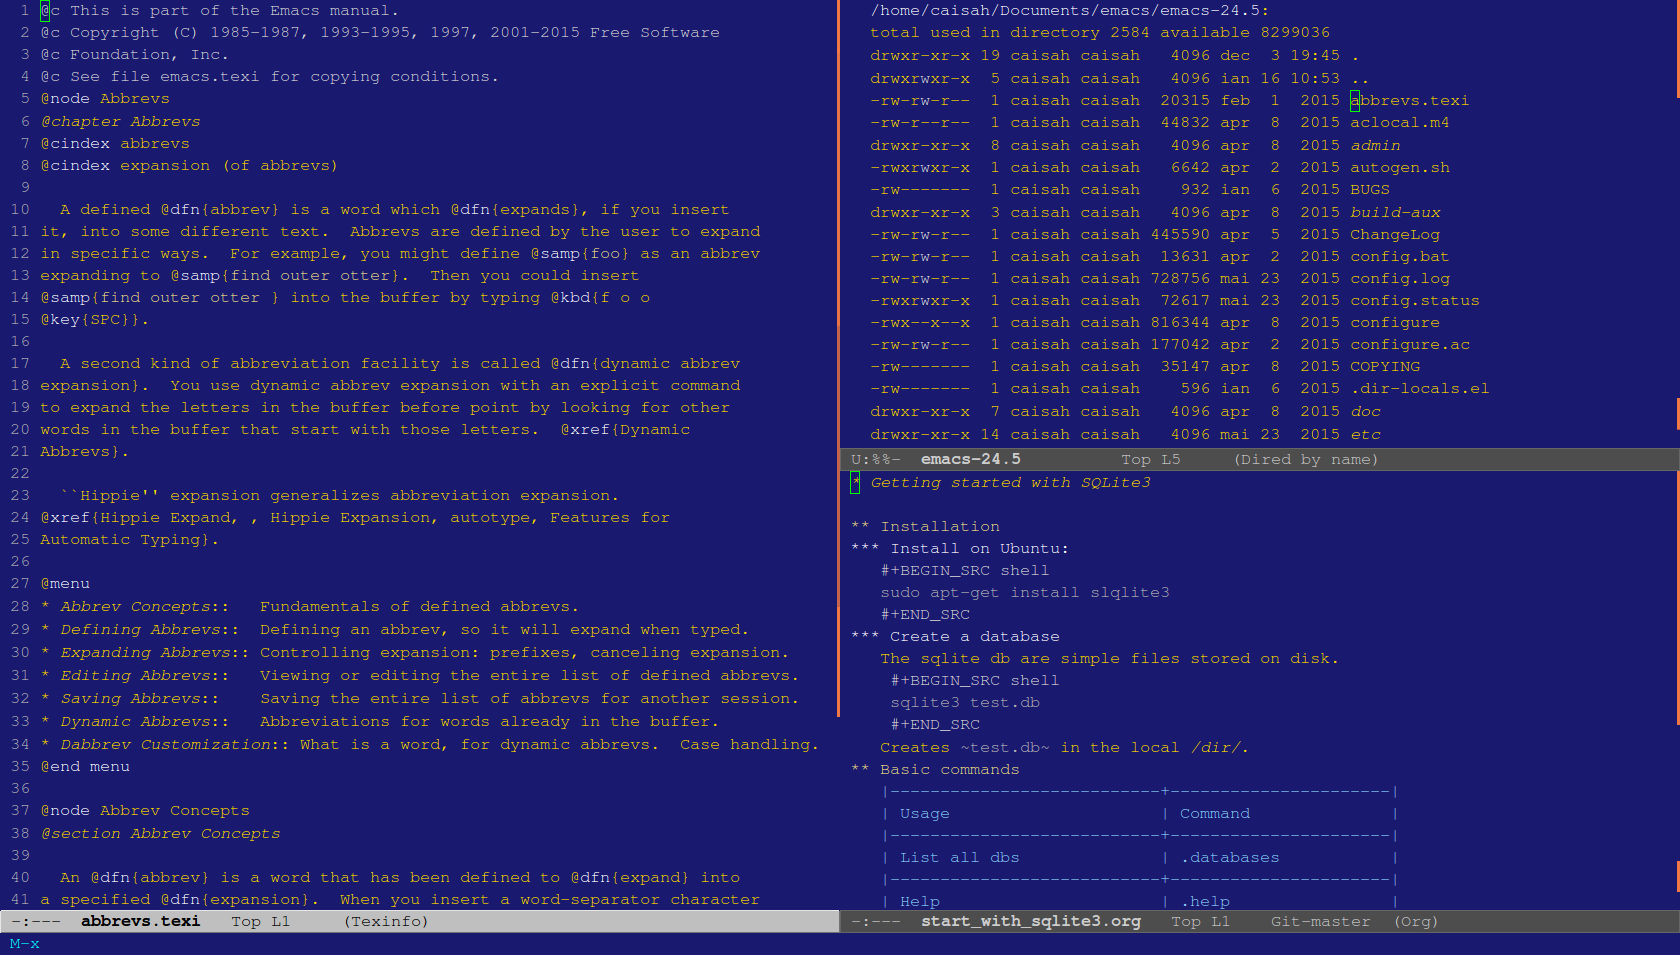
Task: Follow the Abbrev Concepts menu entry
Action: (x=135, y=606)
